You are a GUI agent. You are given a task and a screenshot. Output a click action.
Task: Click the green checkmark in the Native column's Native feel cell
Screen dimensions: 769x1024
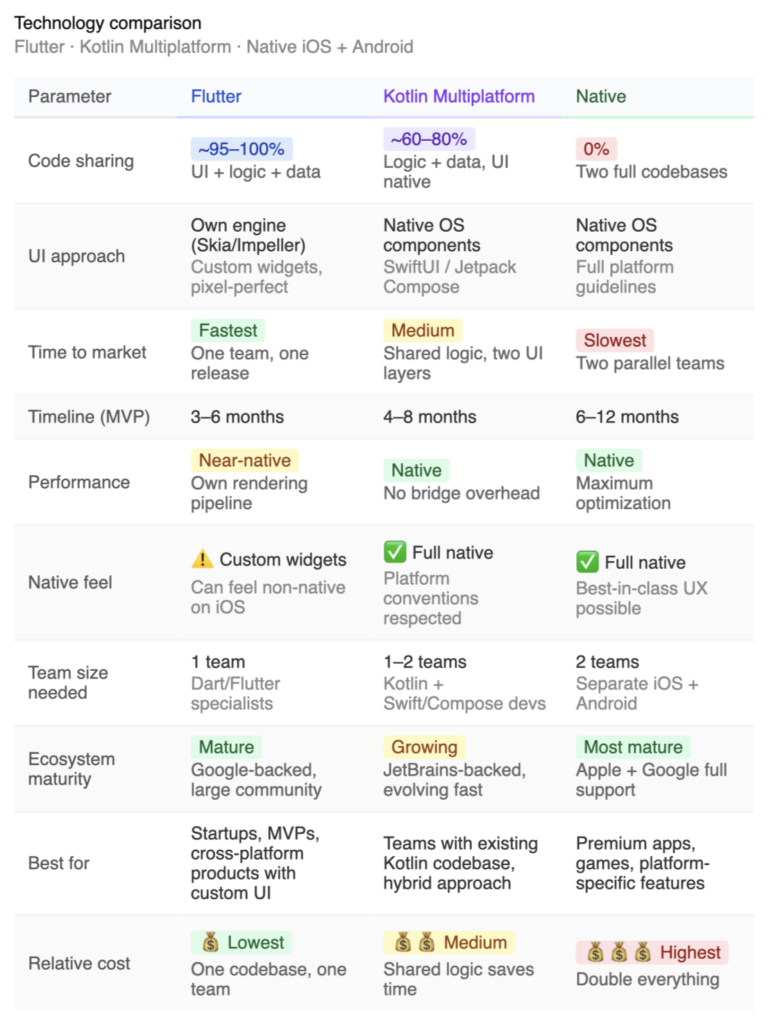[587, 562]
